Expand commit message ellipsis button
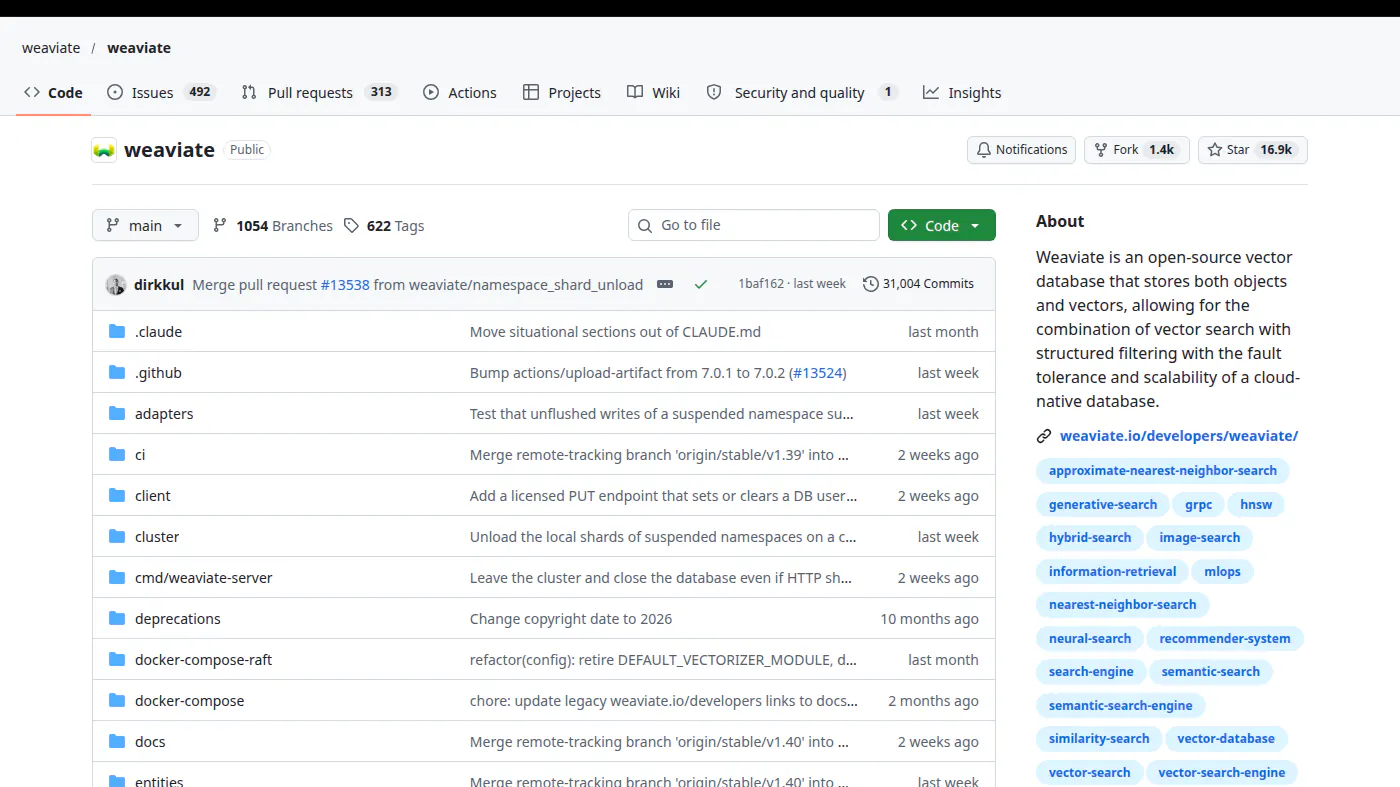The image size is (1400, 787). pyautogui.click(x=665, y=284)
